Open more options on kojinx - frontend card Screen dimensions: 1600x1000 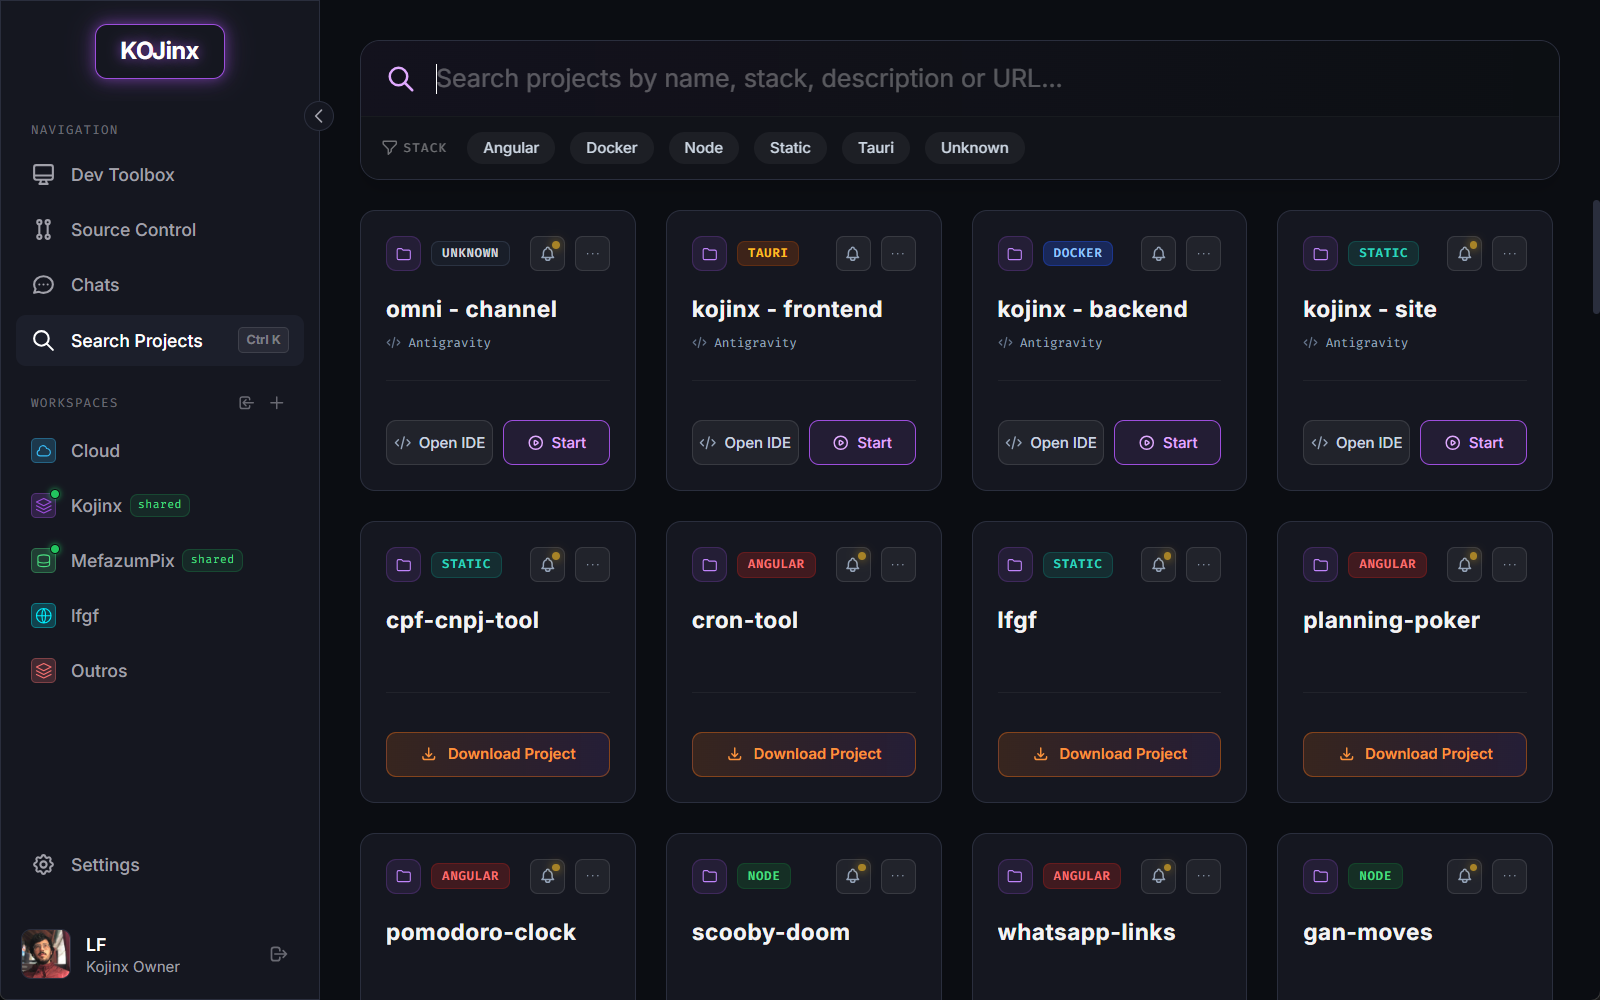[x=898, y=254]
